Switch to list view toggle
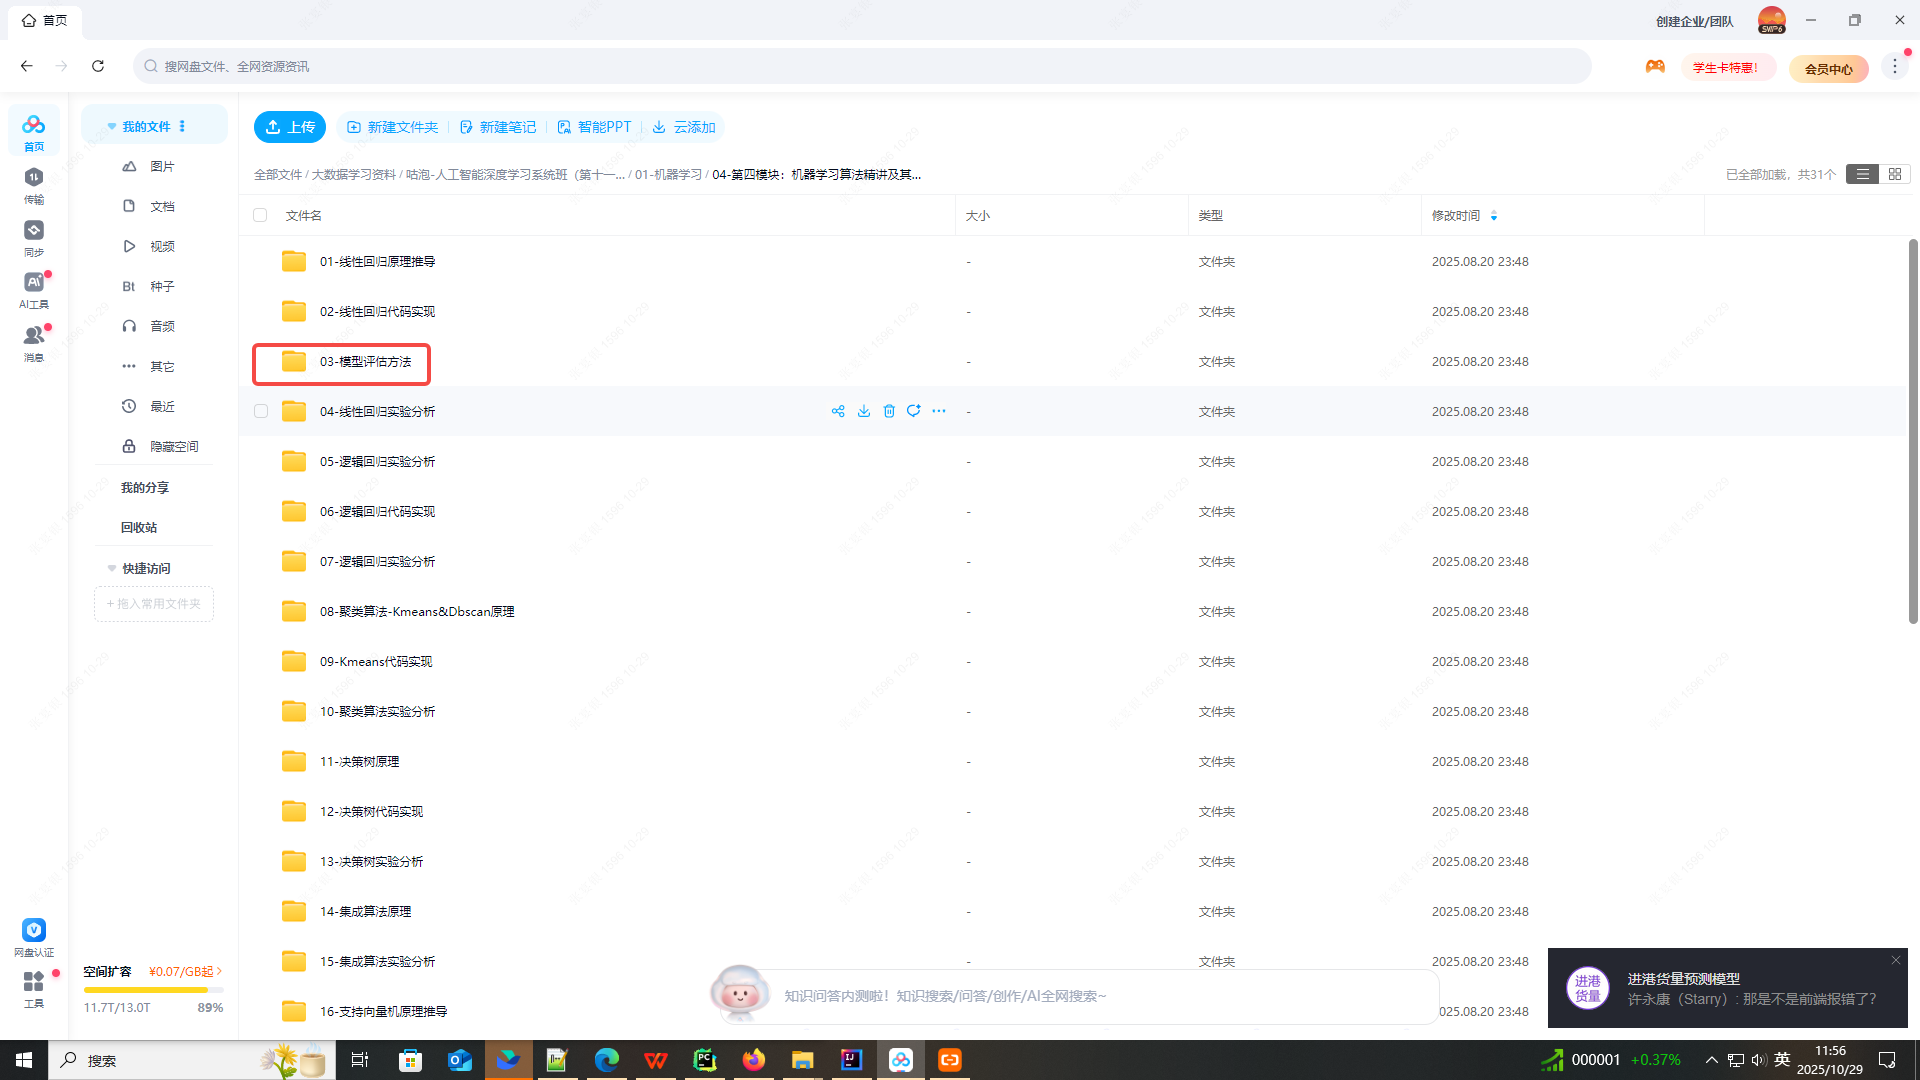This screenshot has width=1920, height=1080. (1862, 174)
